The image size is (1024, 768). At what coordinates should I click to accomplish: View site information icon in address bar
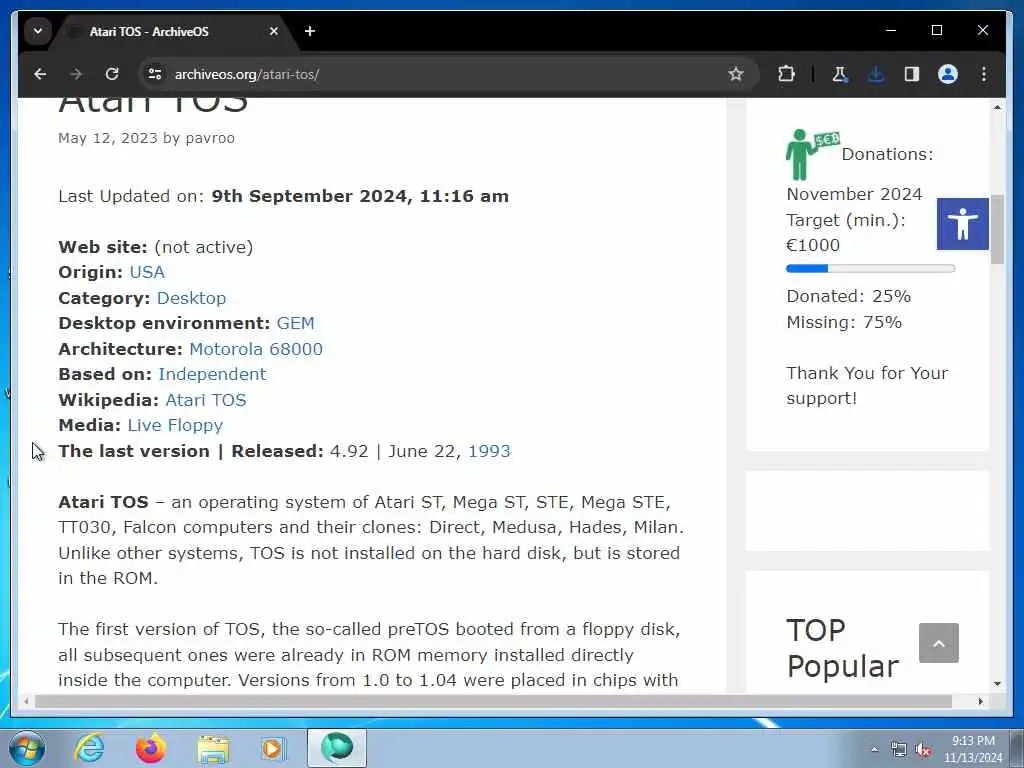tap(155, 74)
